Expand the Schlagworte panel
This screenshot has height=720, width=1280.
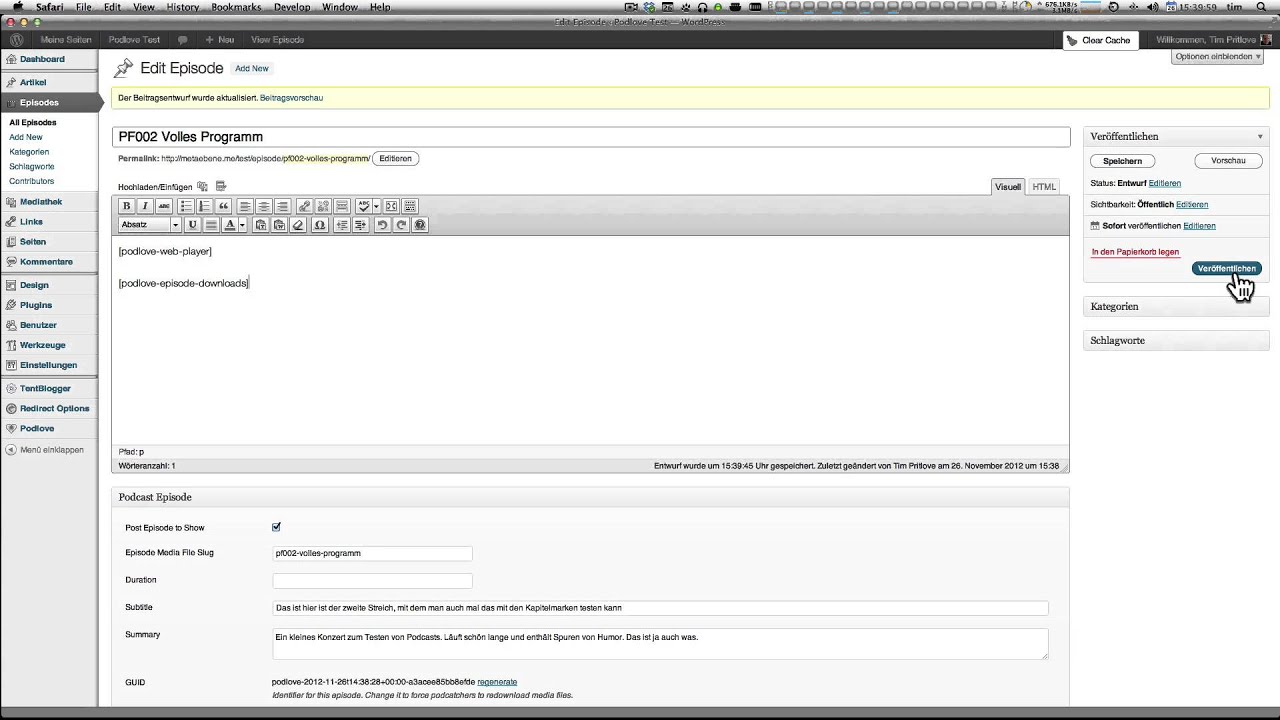tap(1176, 341)
